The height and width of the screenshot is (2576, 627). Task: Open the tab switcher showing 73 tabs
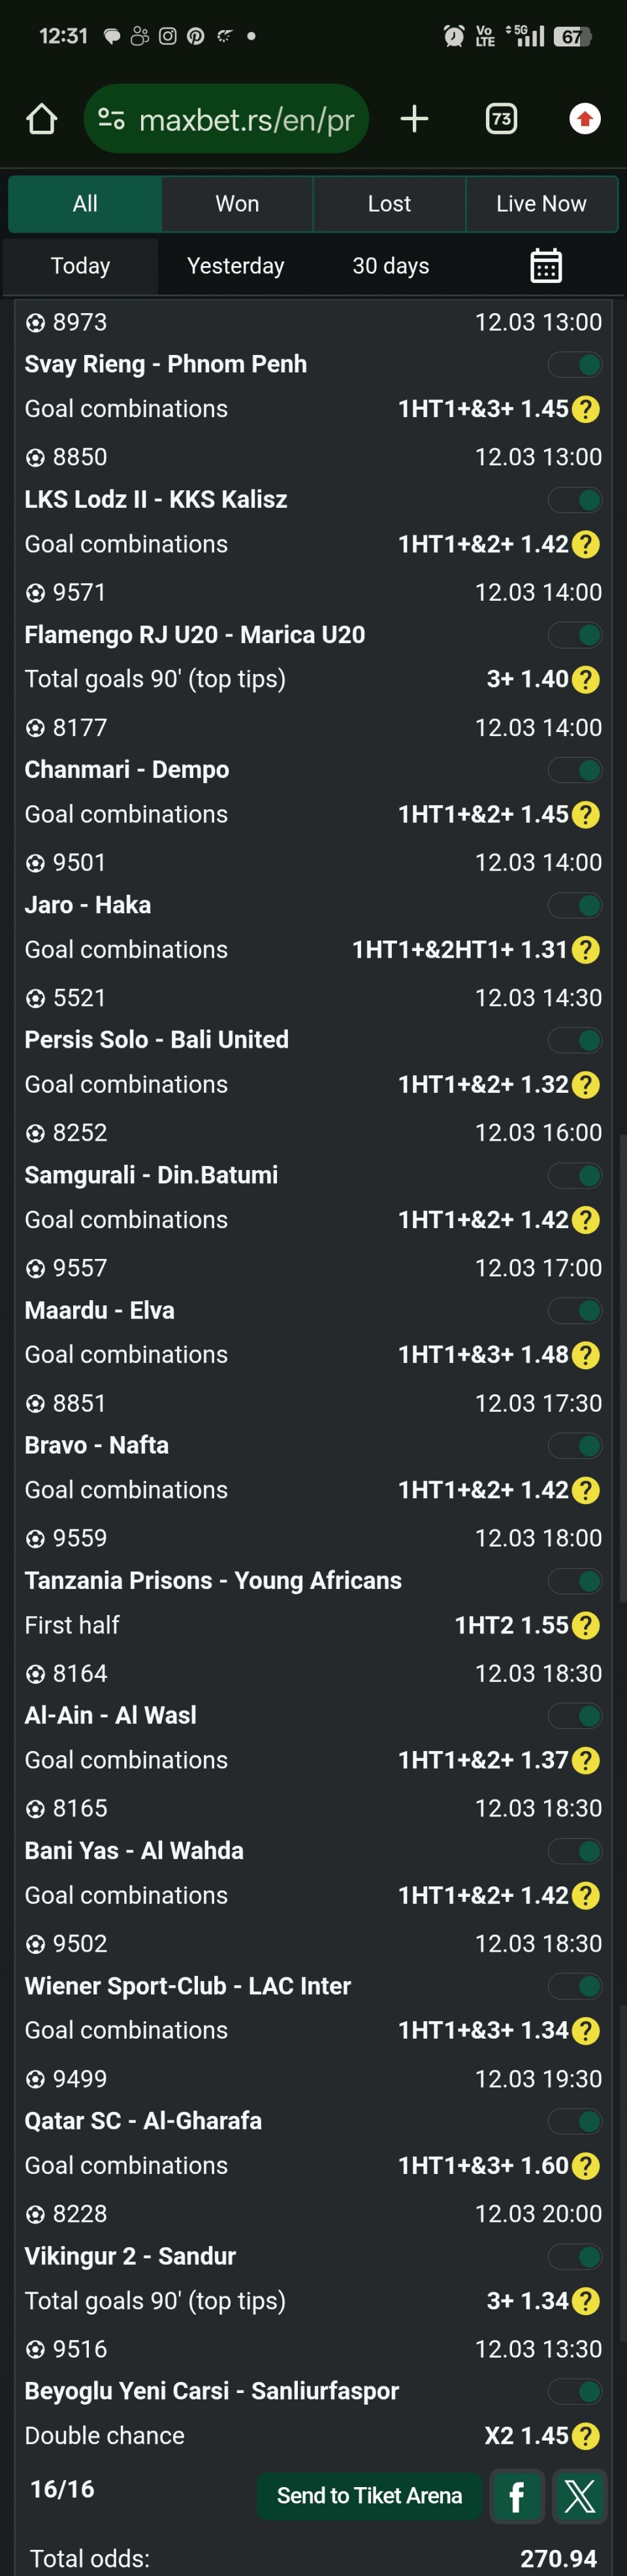coord(501,120)
